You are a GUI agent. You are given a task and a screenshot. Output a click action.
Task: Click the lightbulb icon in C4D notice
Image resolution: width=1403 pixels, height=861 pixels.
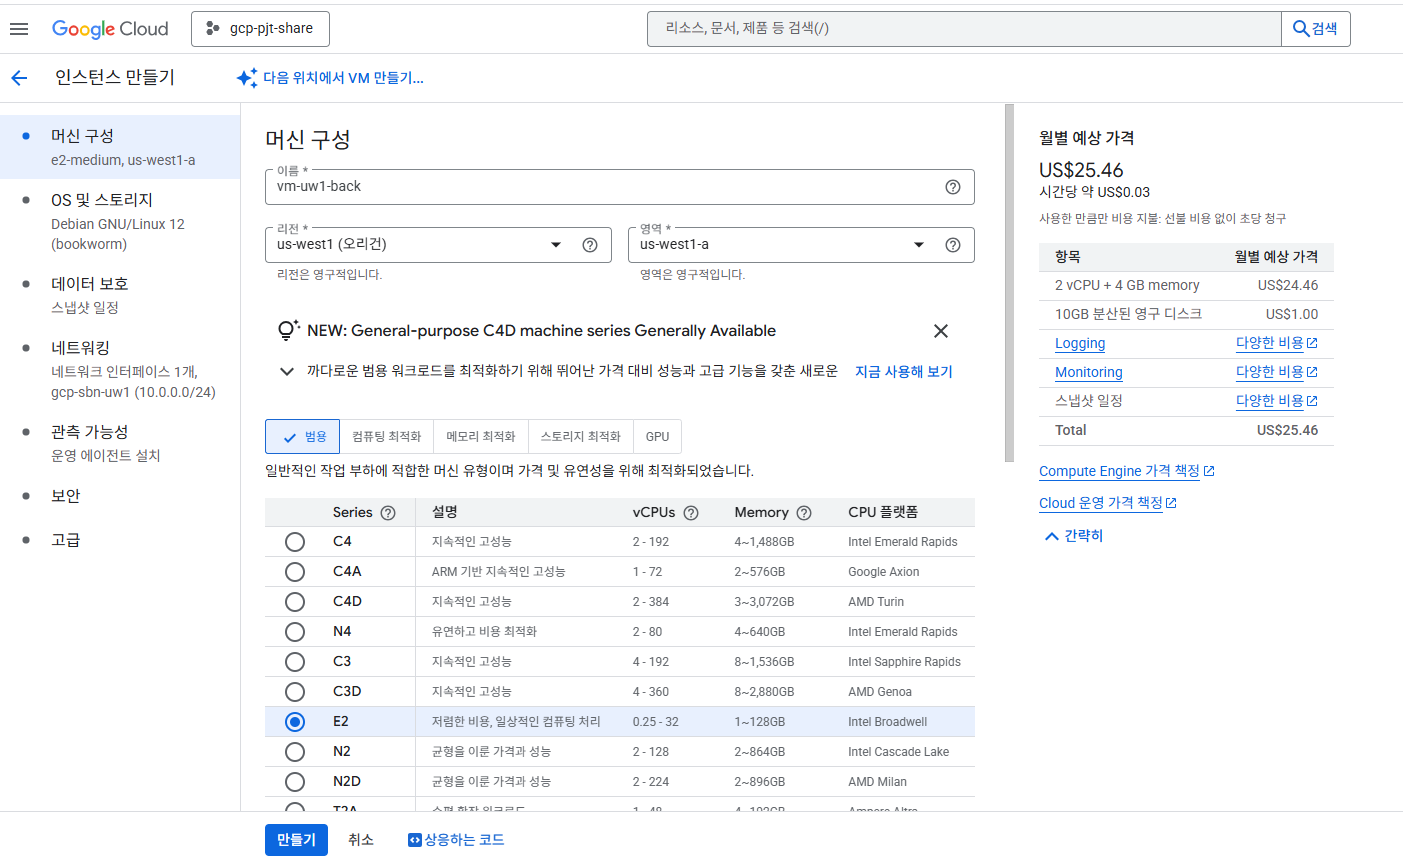[288, 330]
